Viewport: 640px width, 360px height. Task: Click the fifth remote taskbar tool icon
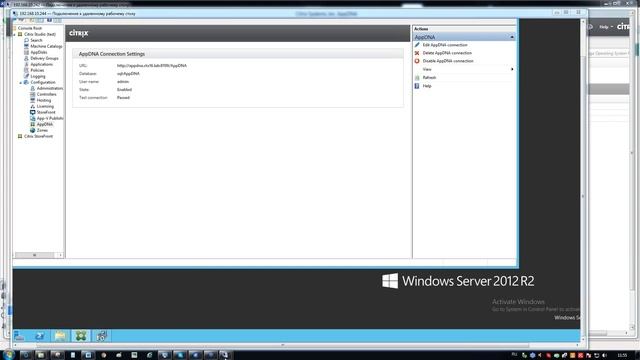point(102,336)
